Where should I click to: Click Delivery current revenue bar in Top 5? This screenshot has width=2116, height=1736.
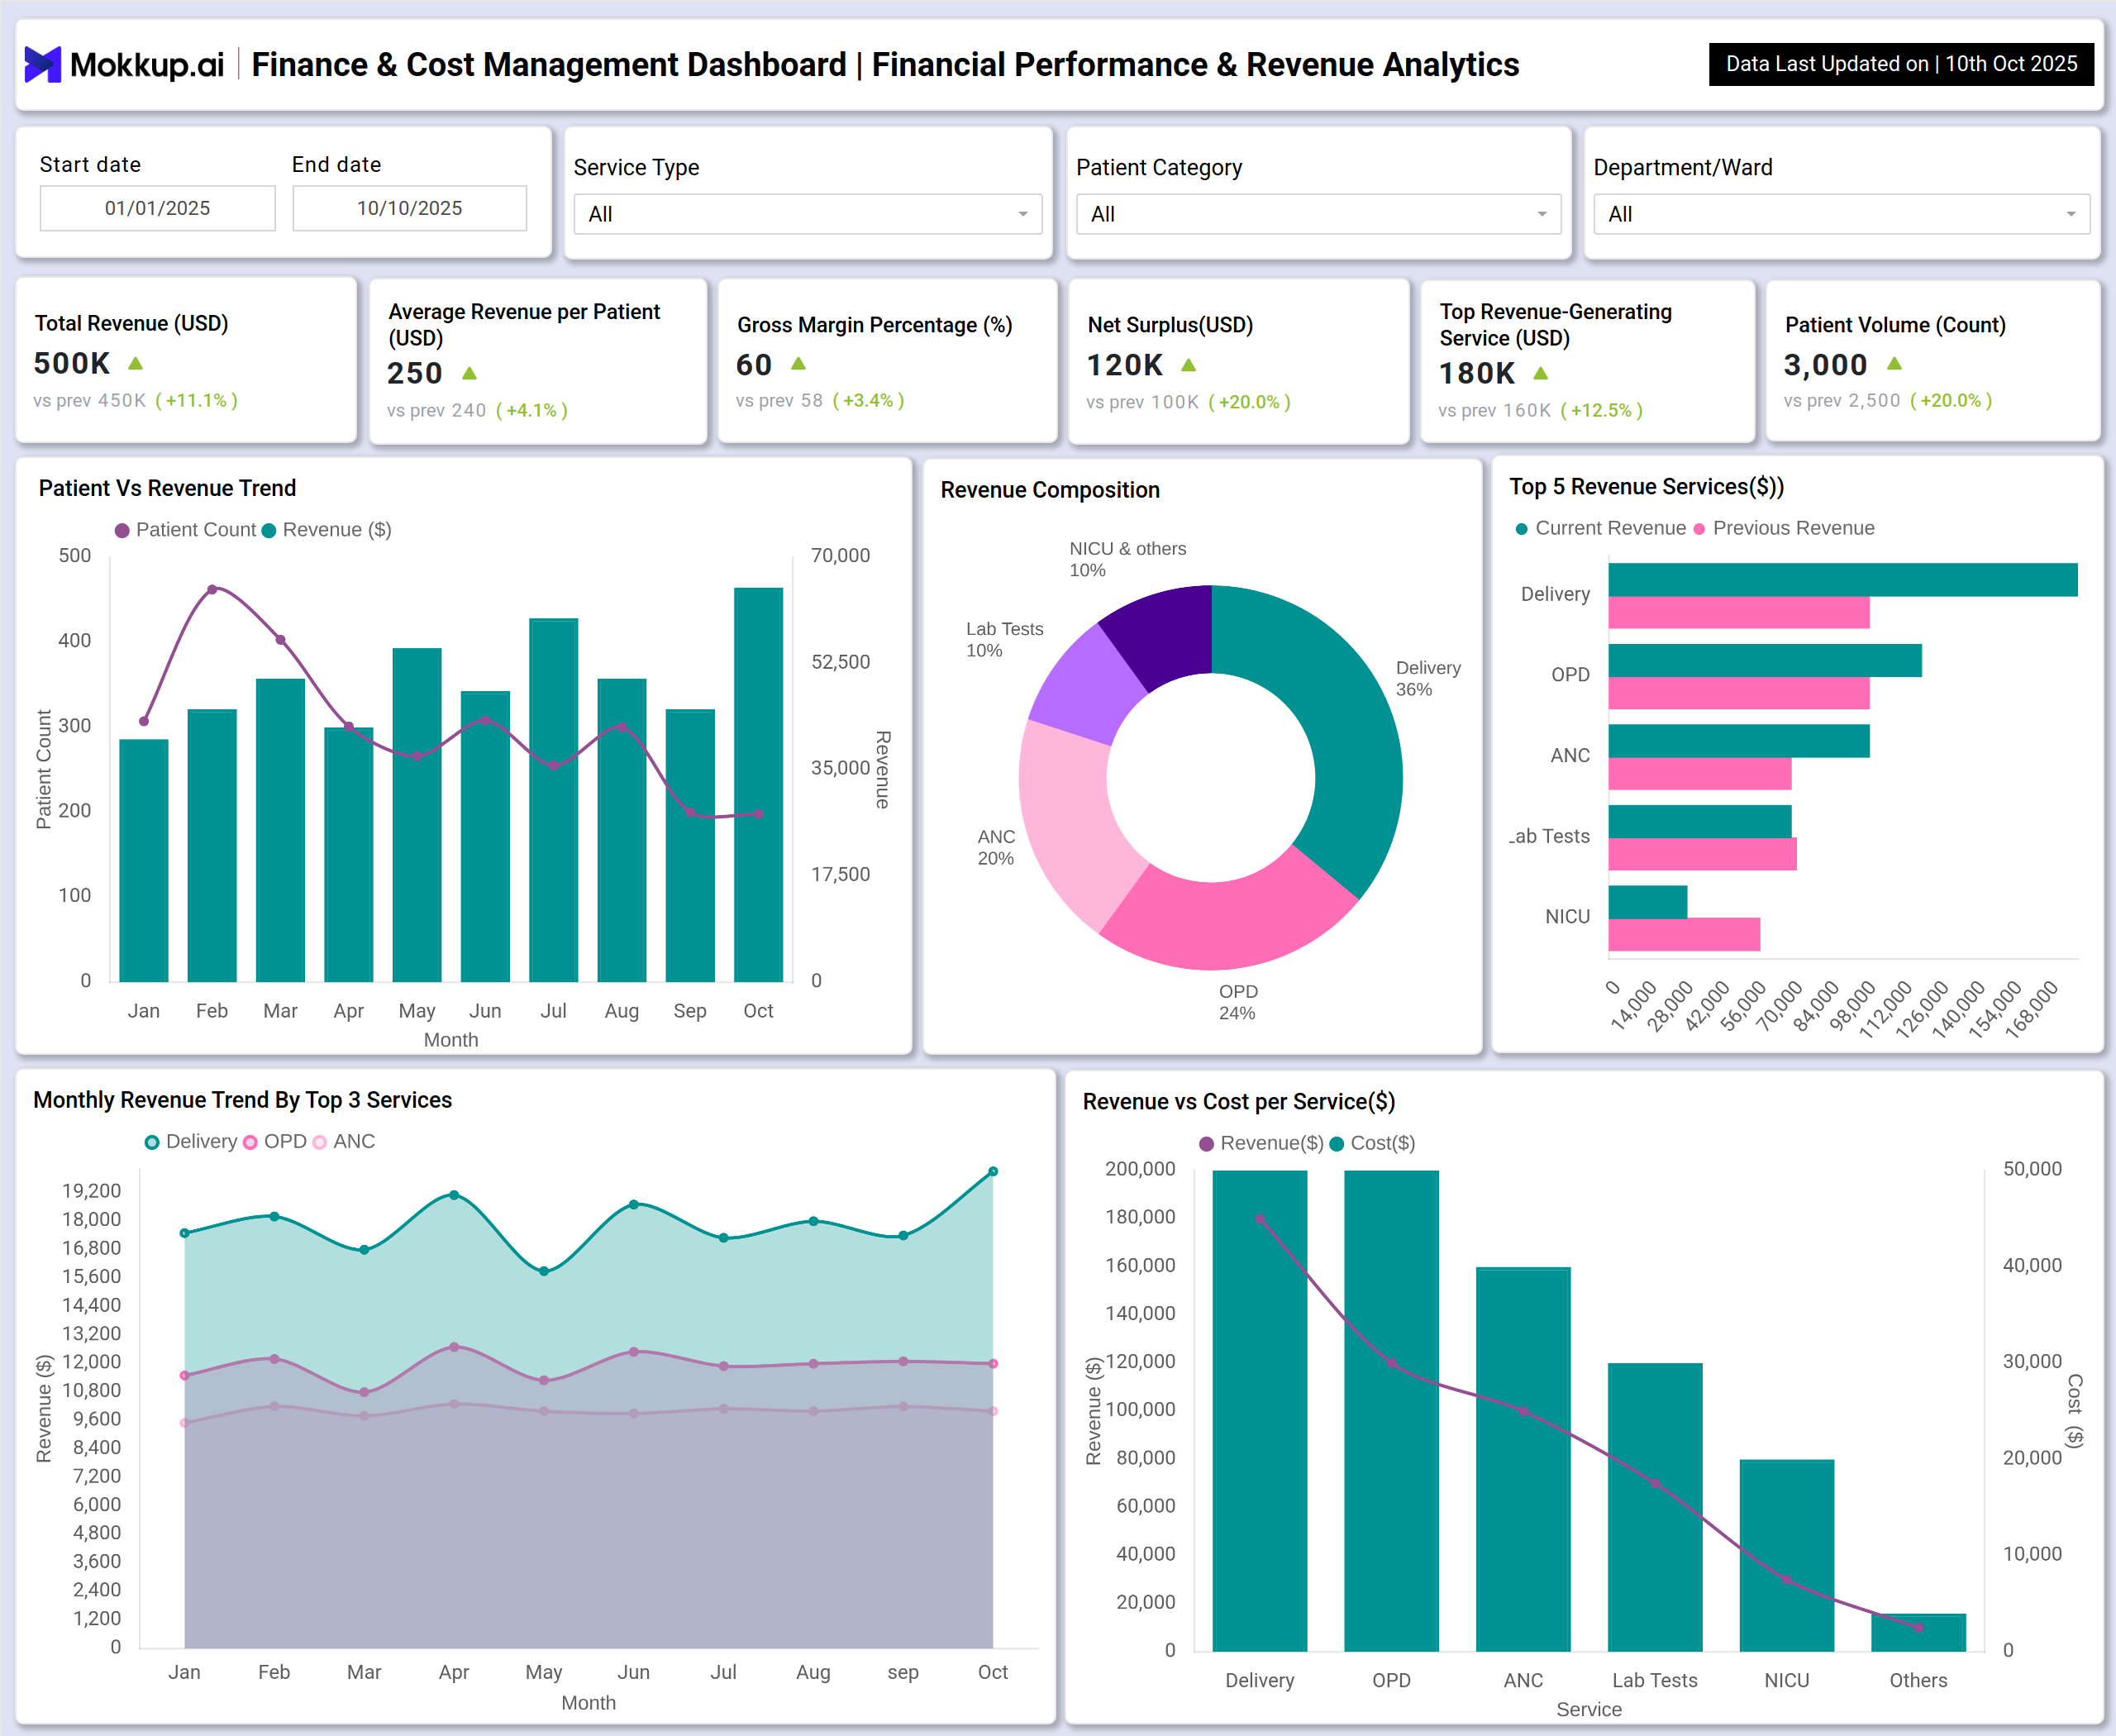[x=1842, y=580]
